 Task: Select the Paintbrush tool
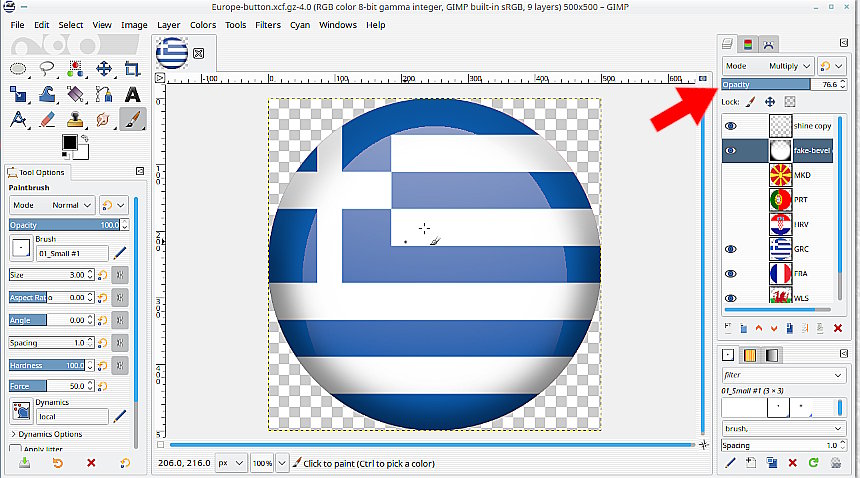pos(132,119)
